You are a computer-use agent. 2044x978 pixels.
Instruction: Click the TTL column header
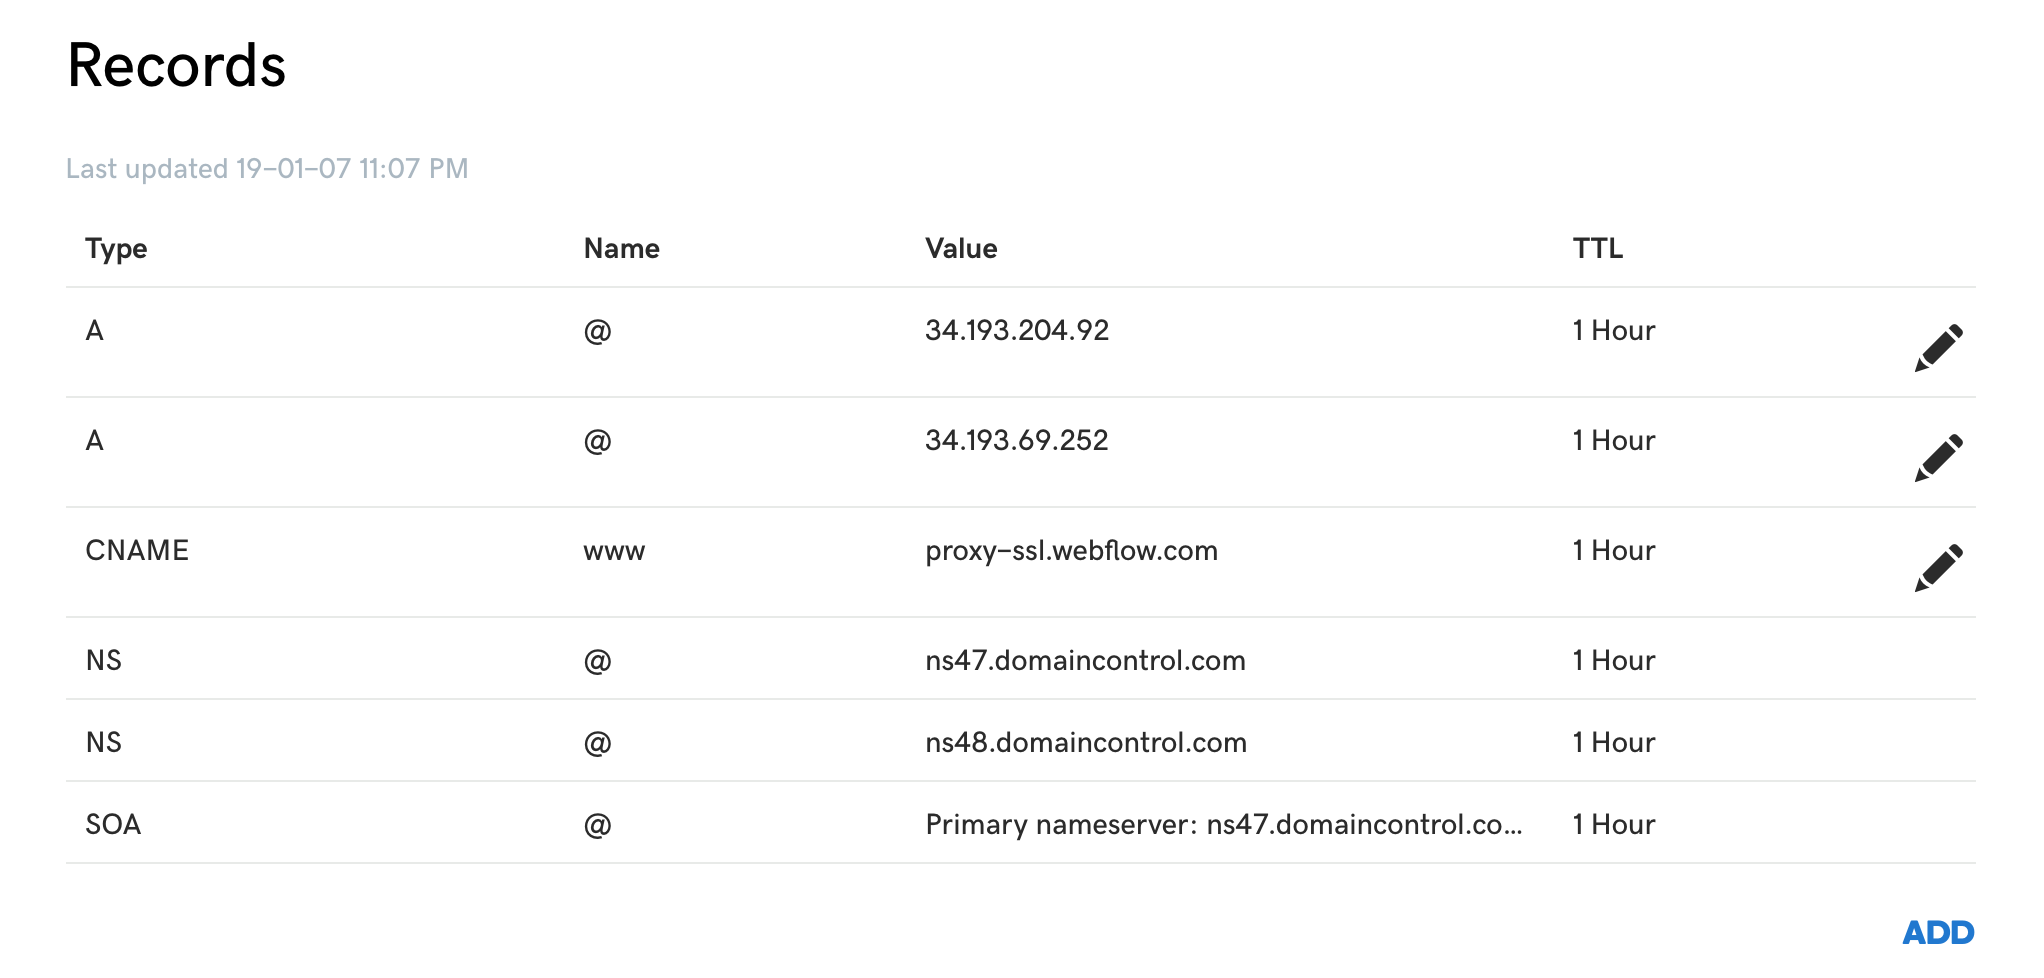1597,248
